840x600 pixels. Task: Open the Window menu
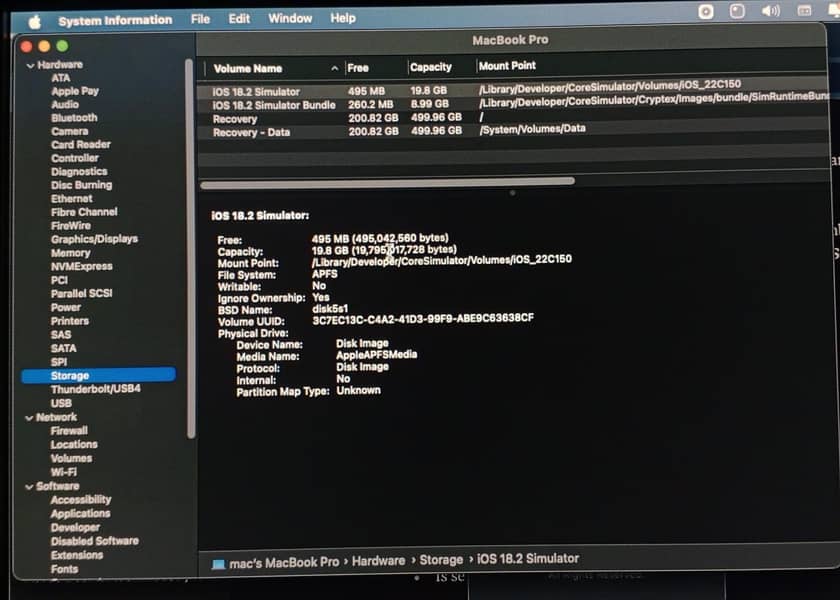290,18
